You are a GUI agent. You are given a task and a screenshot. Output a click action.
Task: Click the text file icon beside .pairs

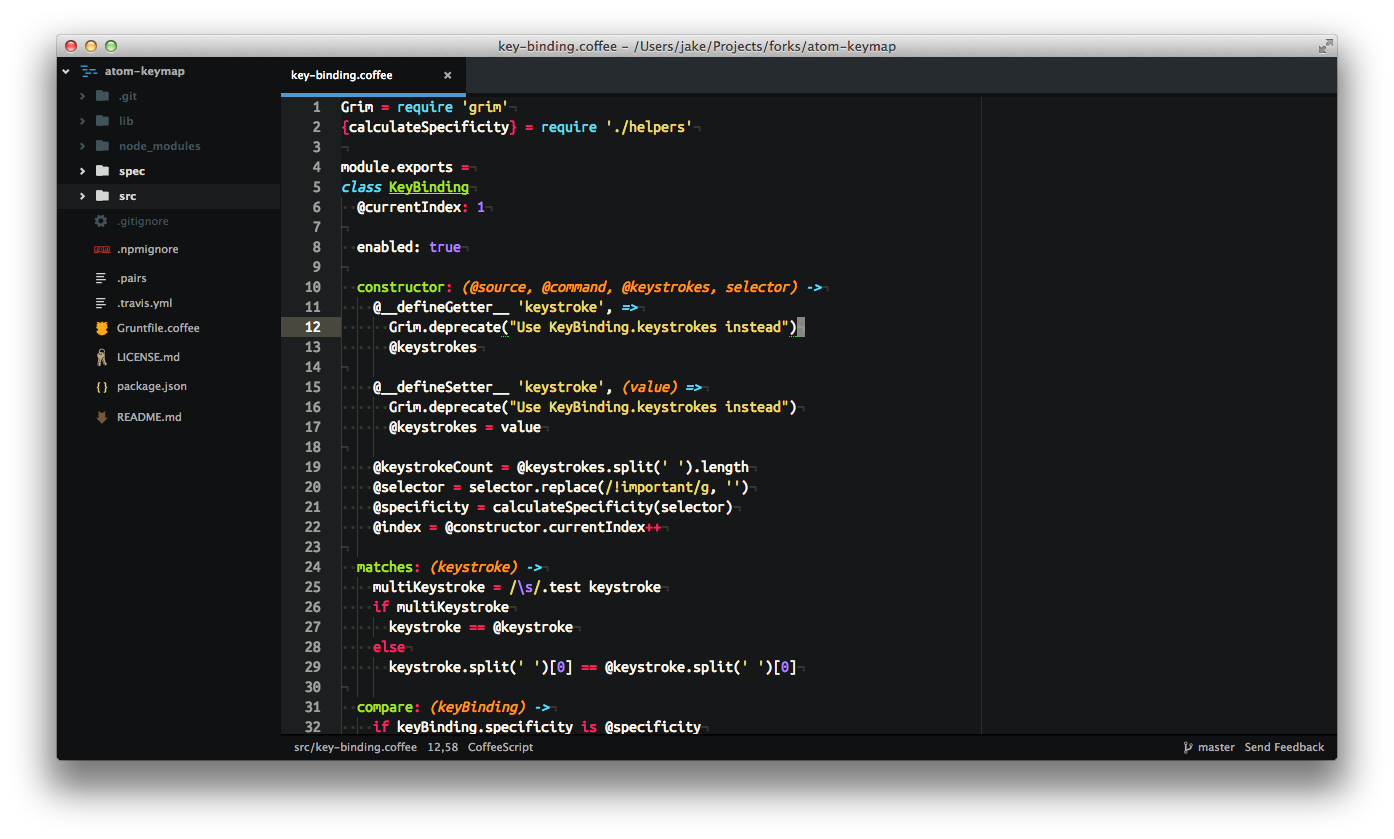[x=101, y=278]
